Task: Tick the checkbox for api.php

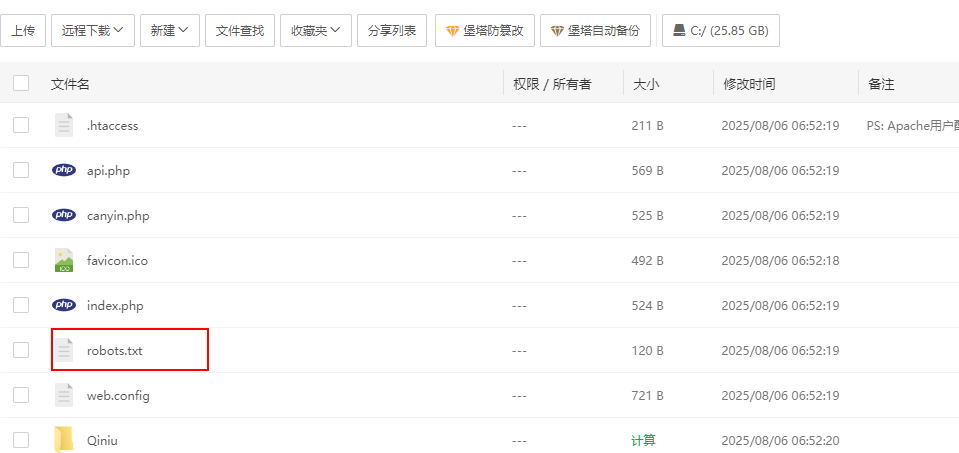Action: (21, 170)
